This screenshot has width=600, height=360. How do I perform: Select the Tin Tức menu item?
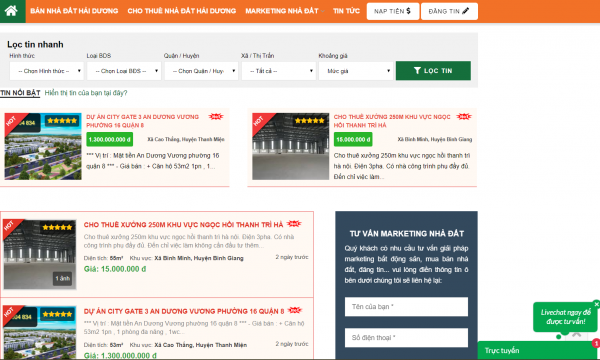[346, 11]
